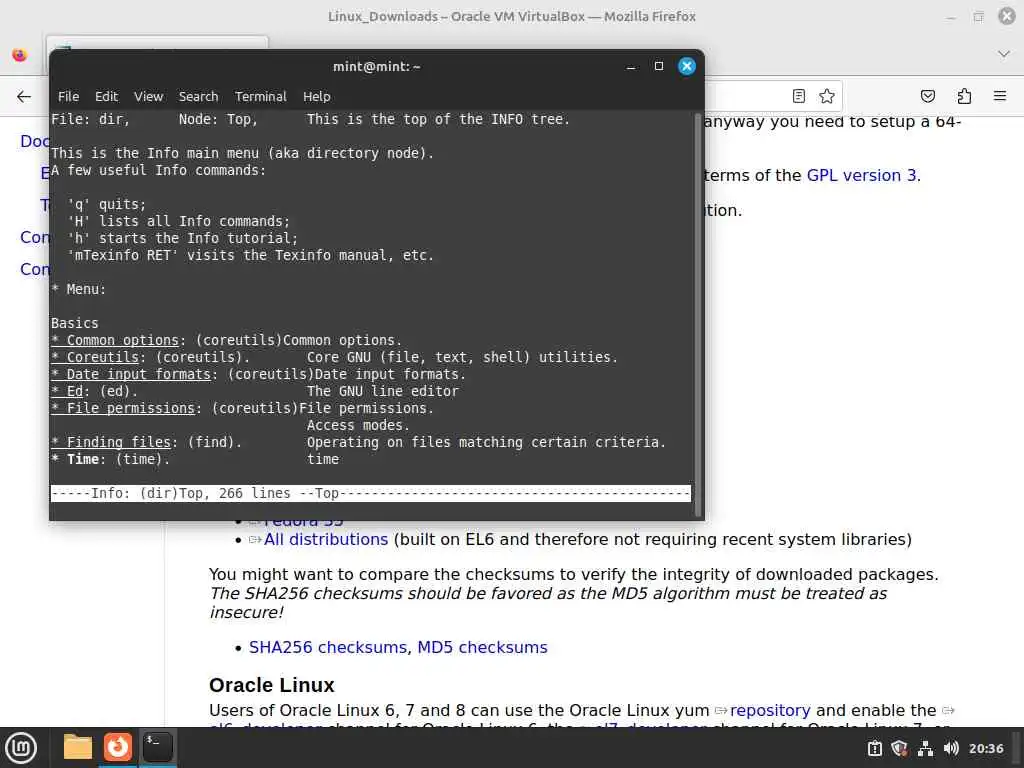
Task: Open the Search menu in the terminal
Action: coord(199,96)
